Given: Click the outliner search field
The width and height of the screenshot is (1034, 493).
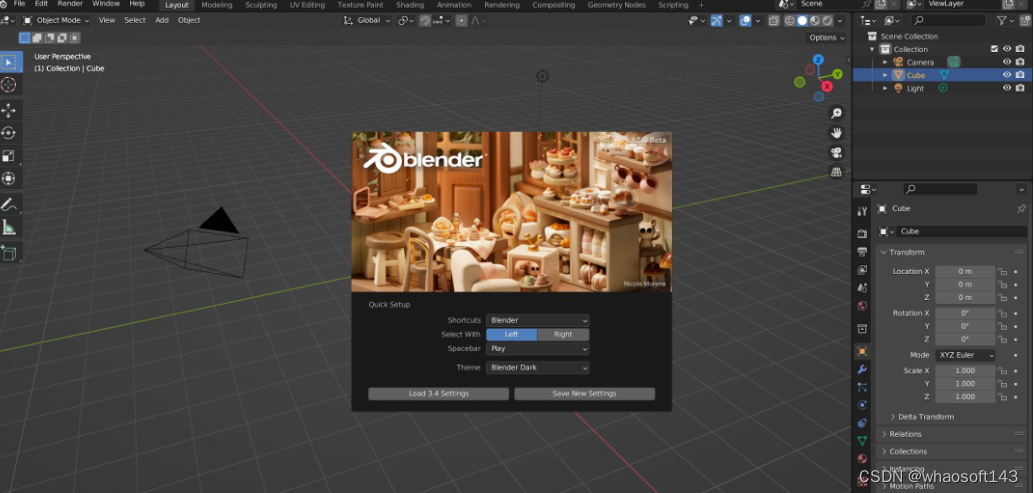Looking at the screenshot, I should coord(949,21).
